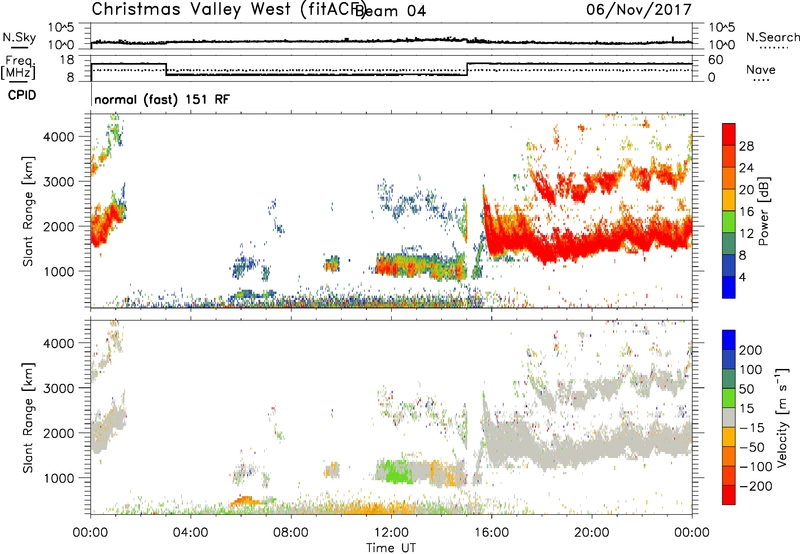Click the blue segment of the Power color bar
800x554 pixels.
coord(729,287)
